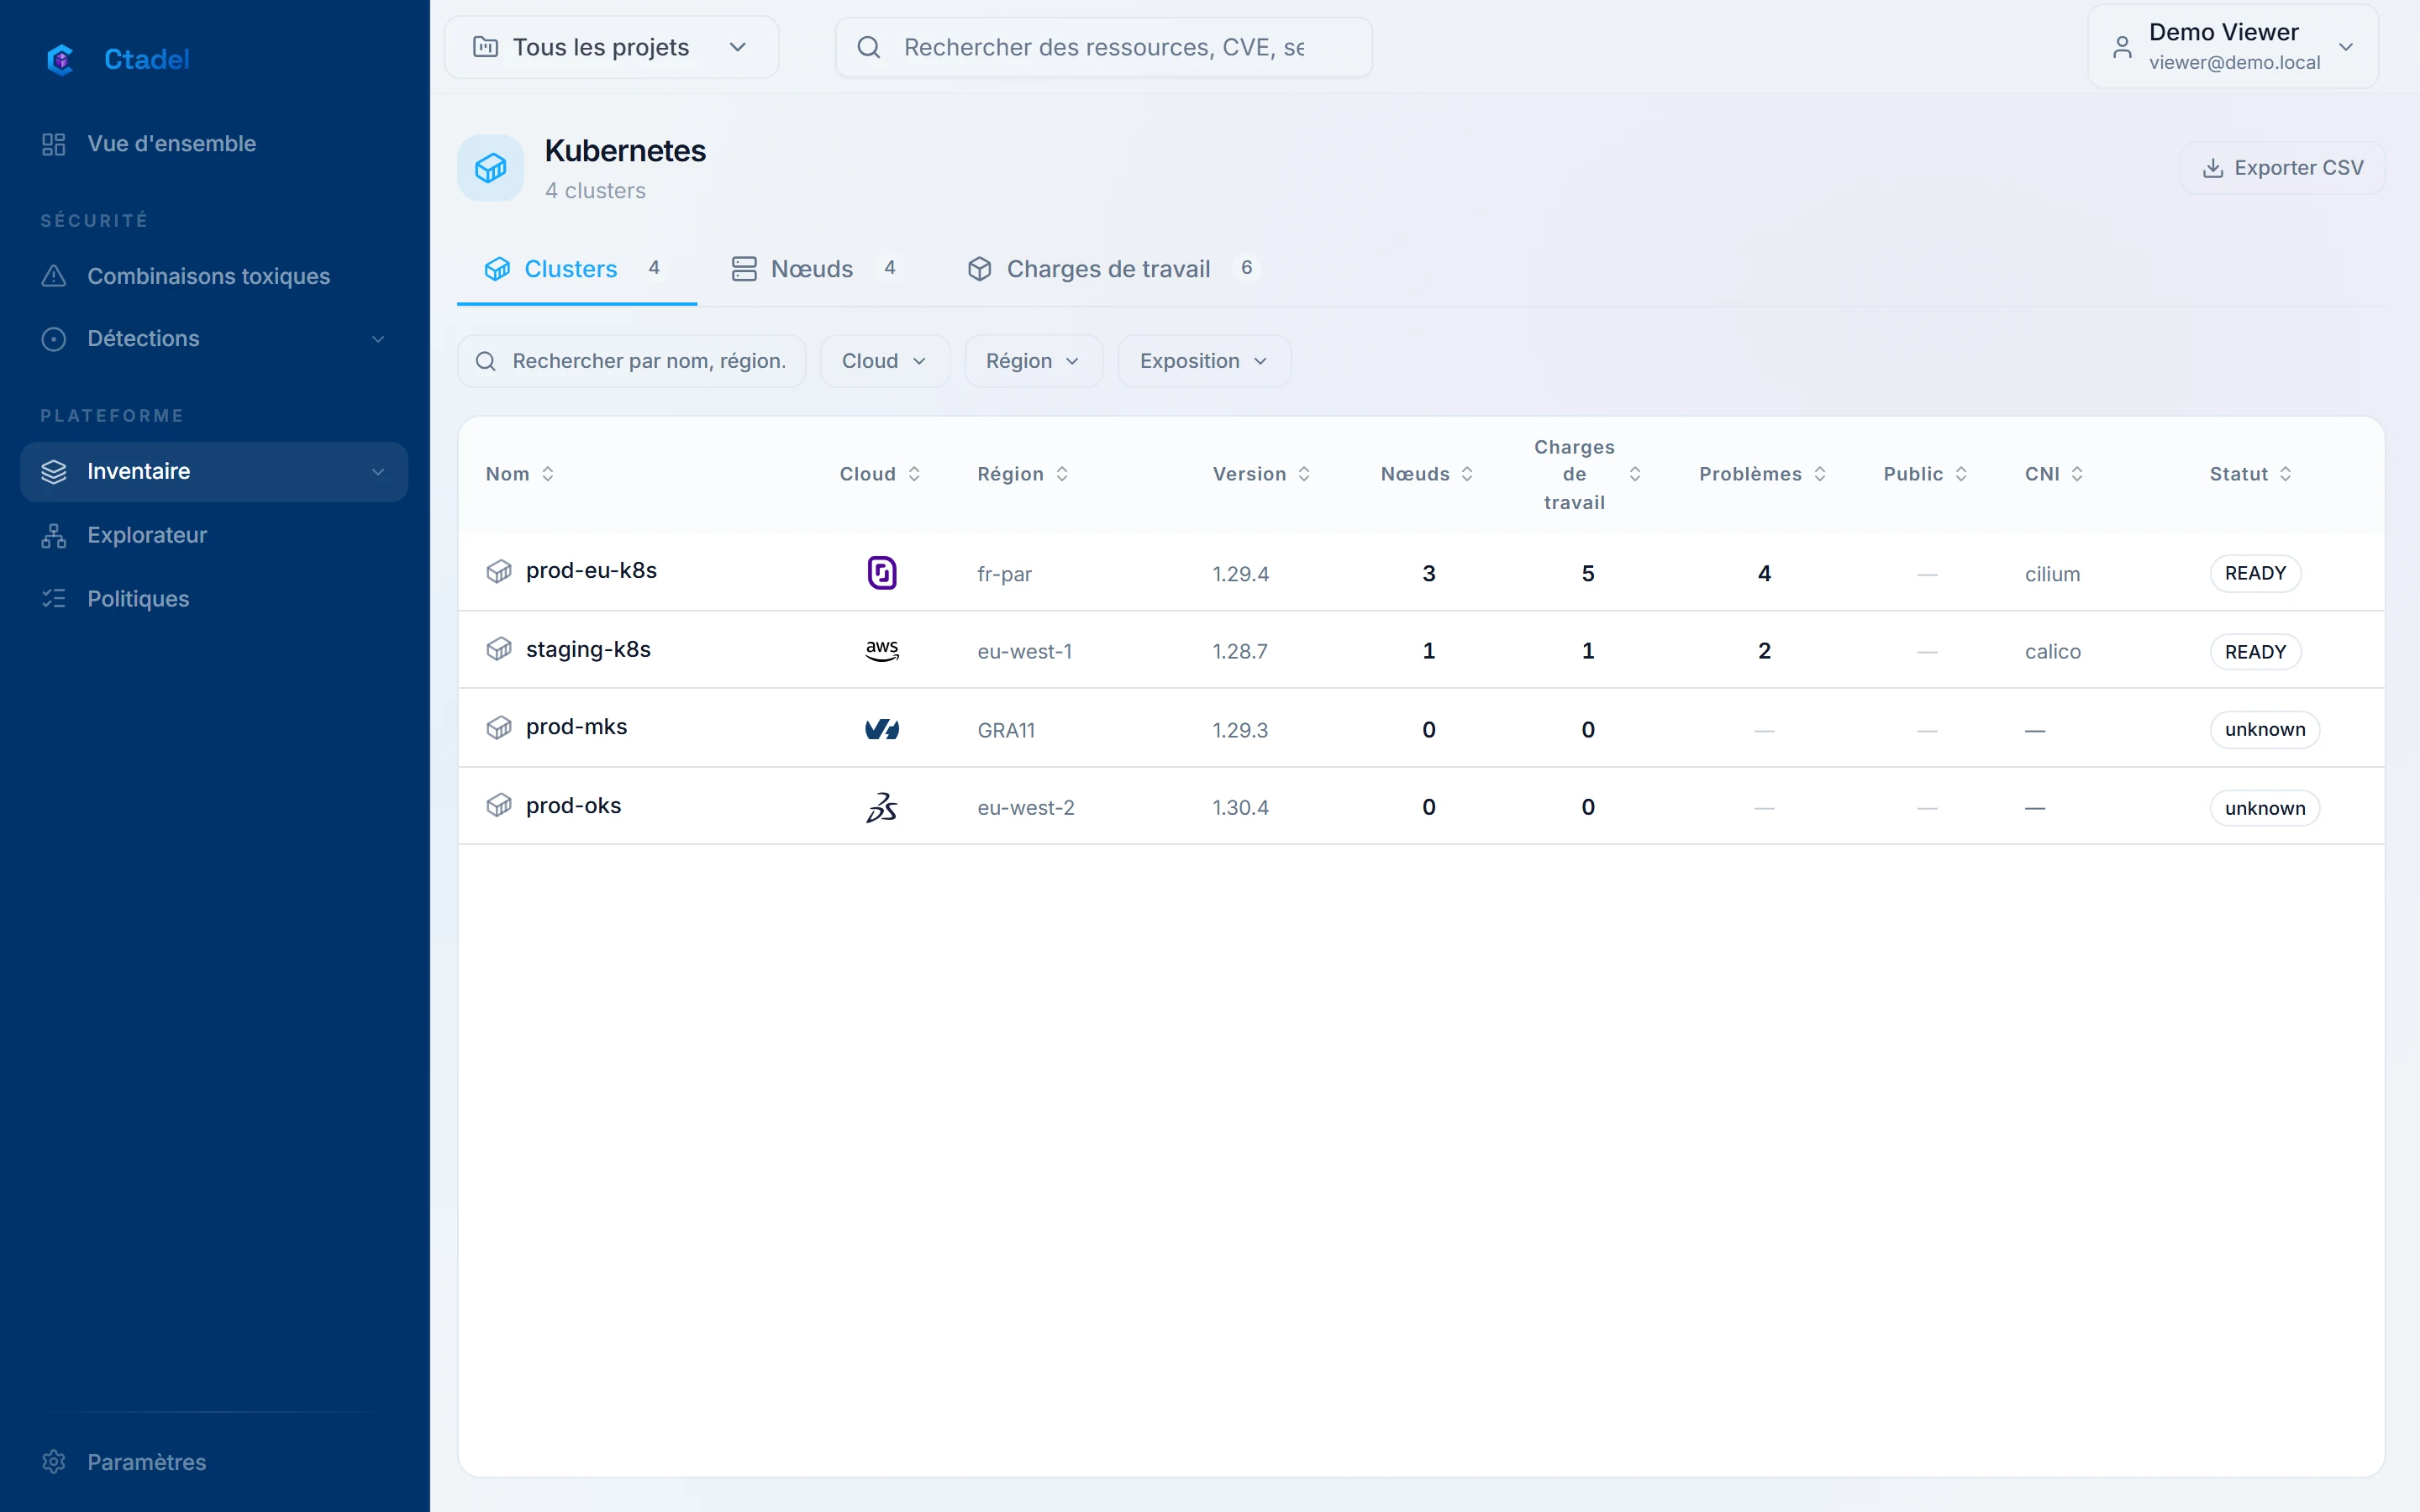Collapse the Inventaire sidebar section
Image resolution: width=2420 pixels, height=1512 pixels.
click(x=214, y=472)
